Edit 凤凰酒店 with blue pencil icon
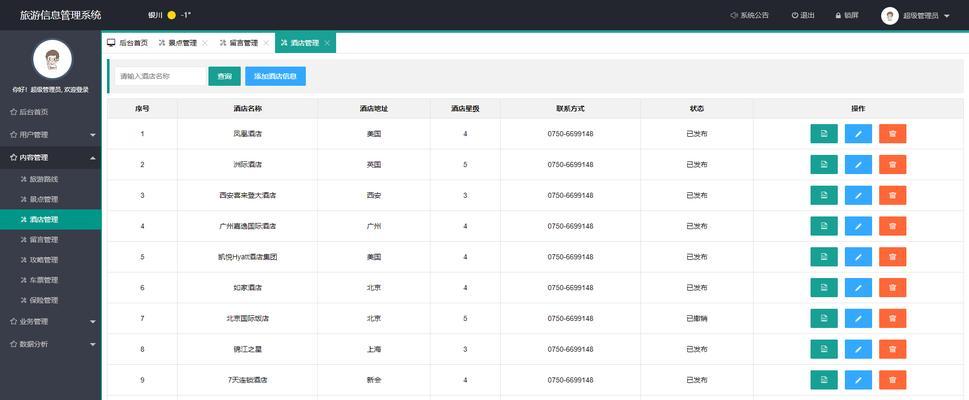Image resolution: width=969 pixels, height=400 pixels. [x=858, y=134]
